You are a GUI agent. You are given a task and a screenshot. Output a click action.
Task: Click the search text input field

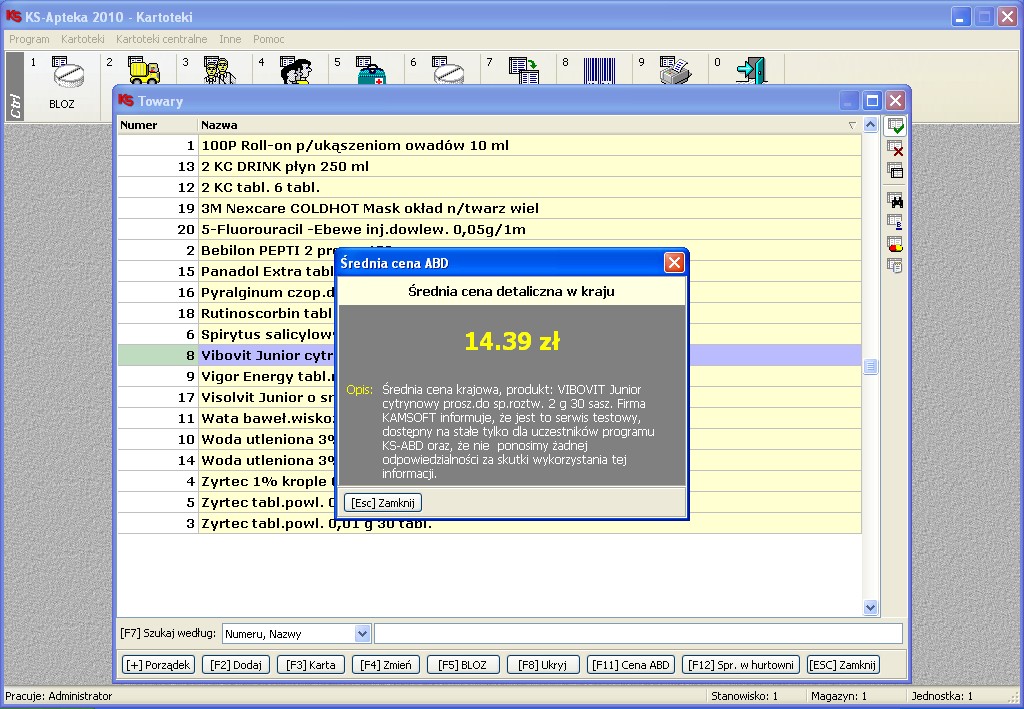pos(638,633)
